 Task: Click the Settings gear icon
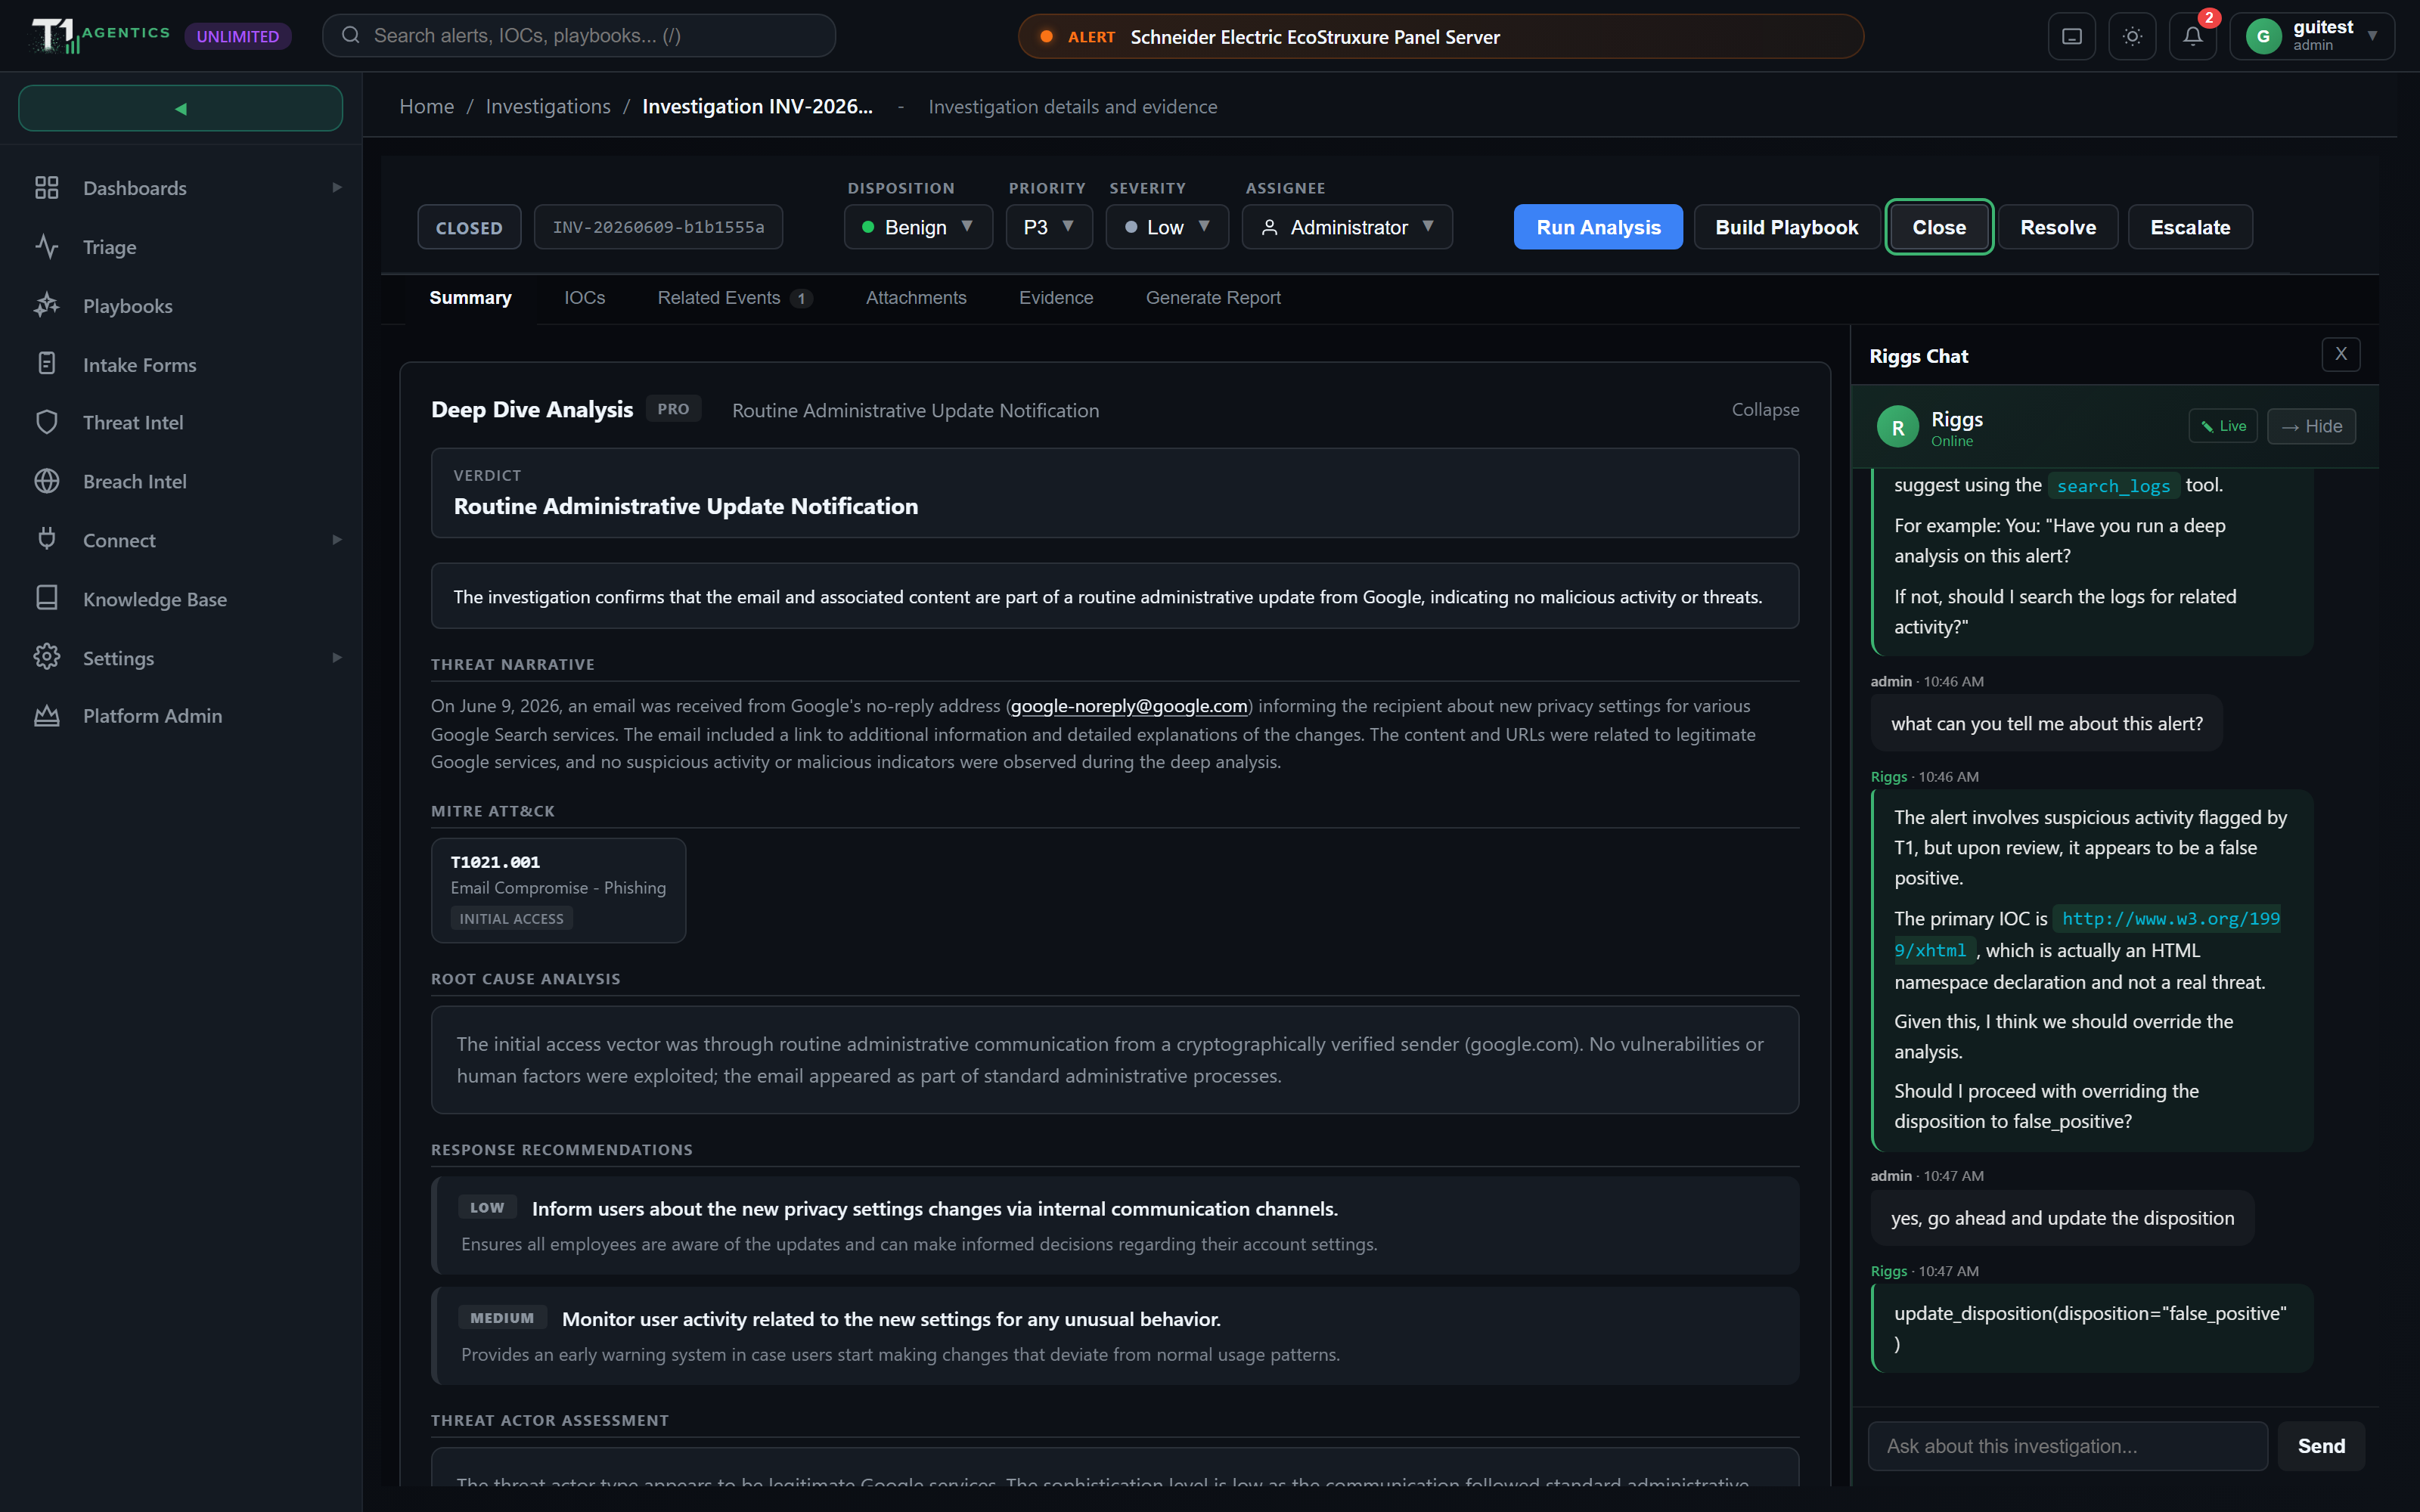click(47, 657)
